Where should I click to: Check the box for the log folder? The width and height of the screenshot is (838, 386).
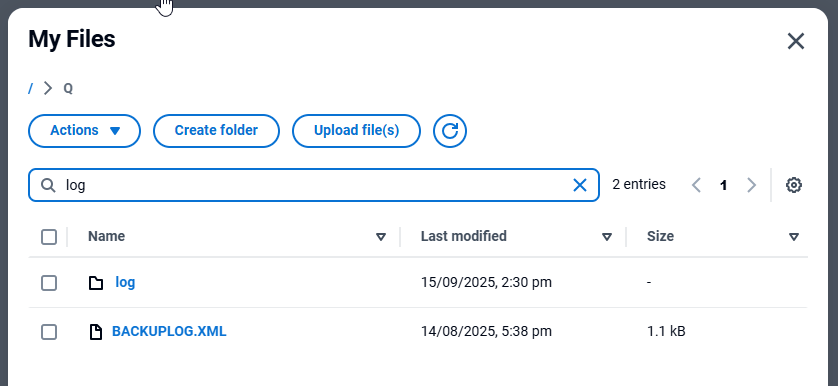click(x=49, y=283)
